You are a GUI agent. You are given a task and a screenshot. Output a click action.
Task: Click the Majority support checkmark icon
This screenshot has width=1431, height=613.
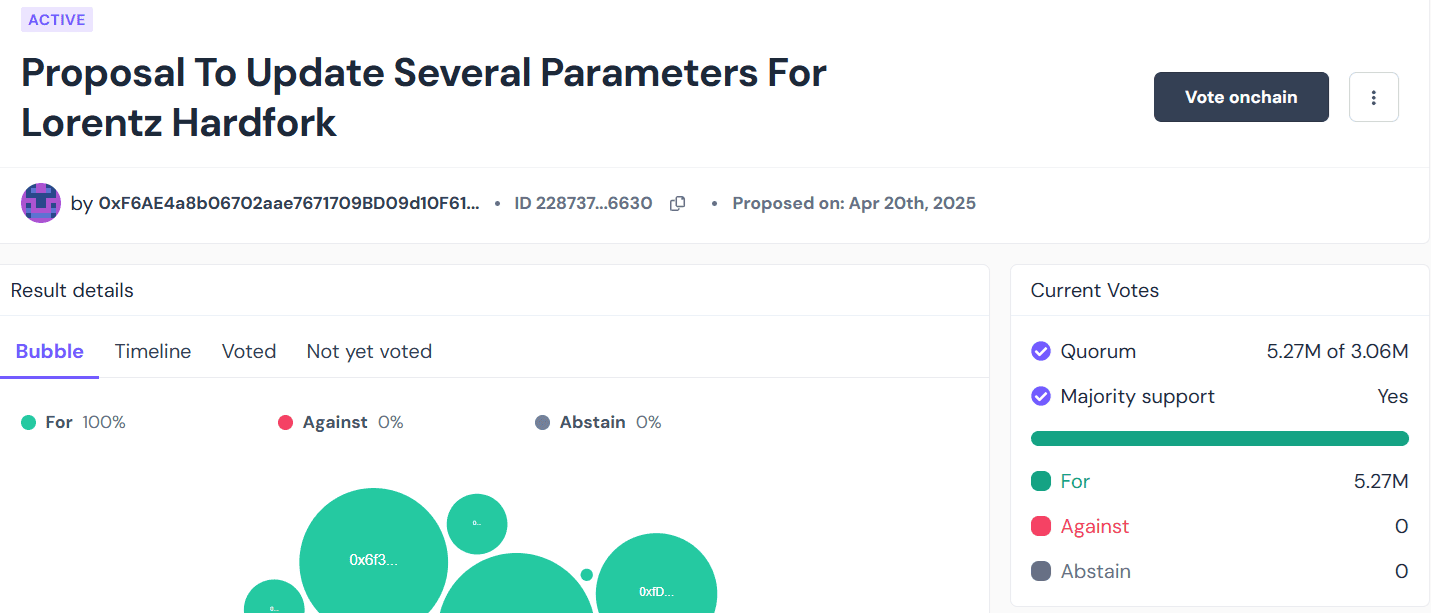(x=1041, y=396)
